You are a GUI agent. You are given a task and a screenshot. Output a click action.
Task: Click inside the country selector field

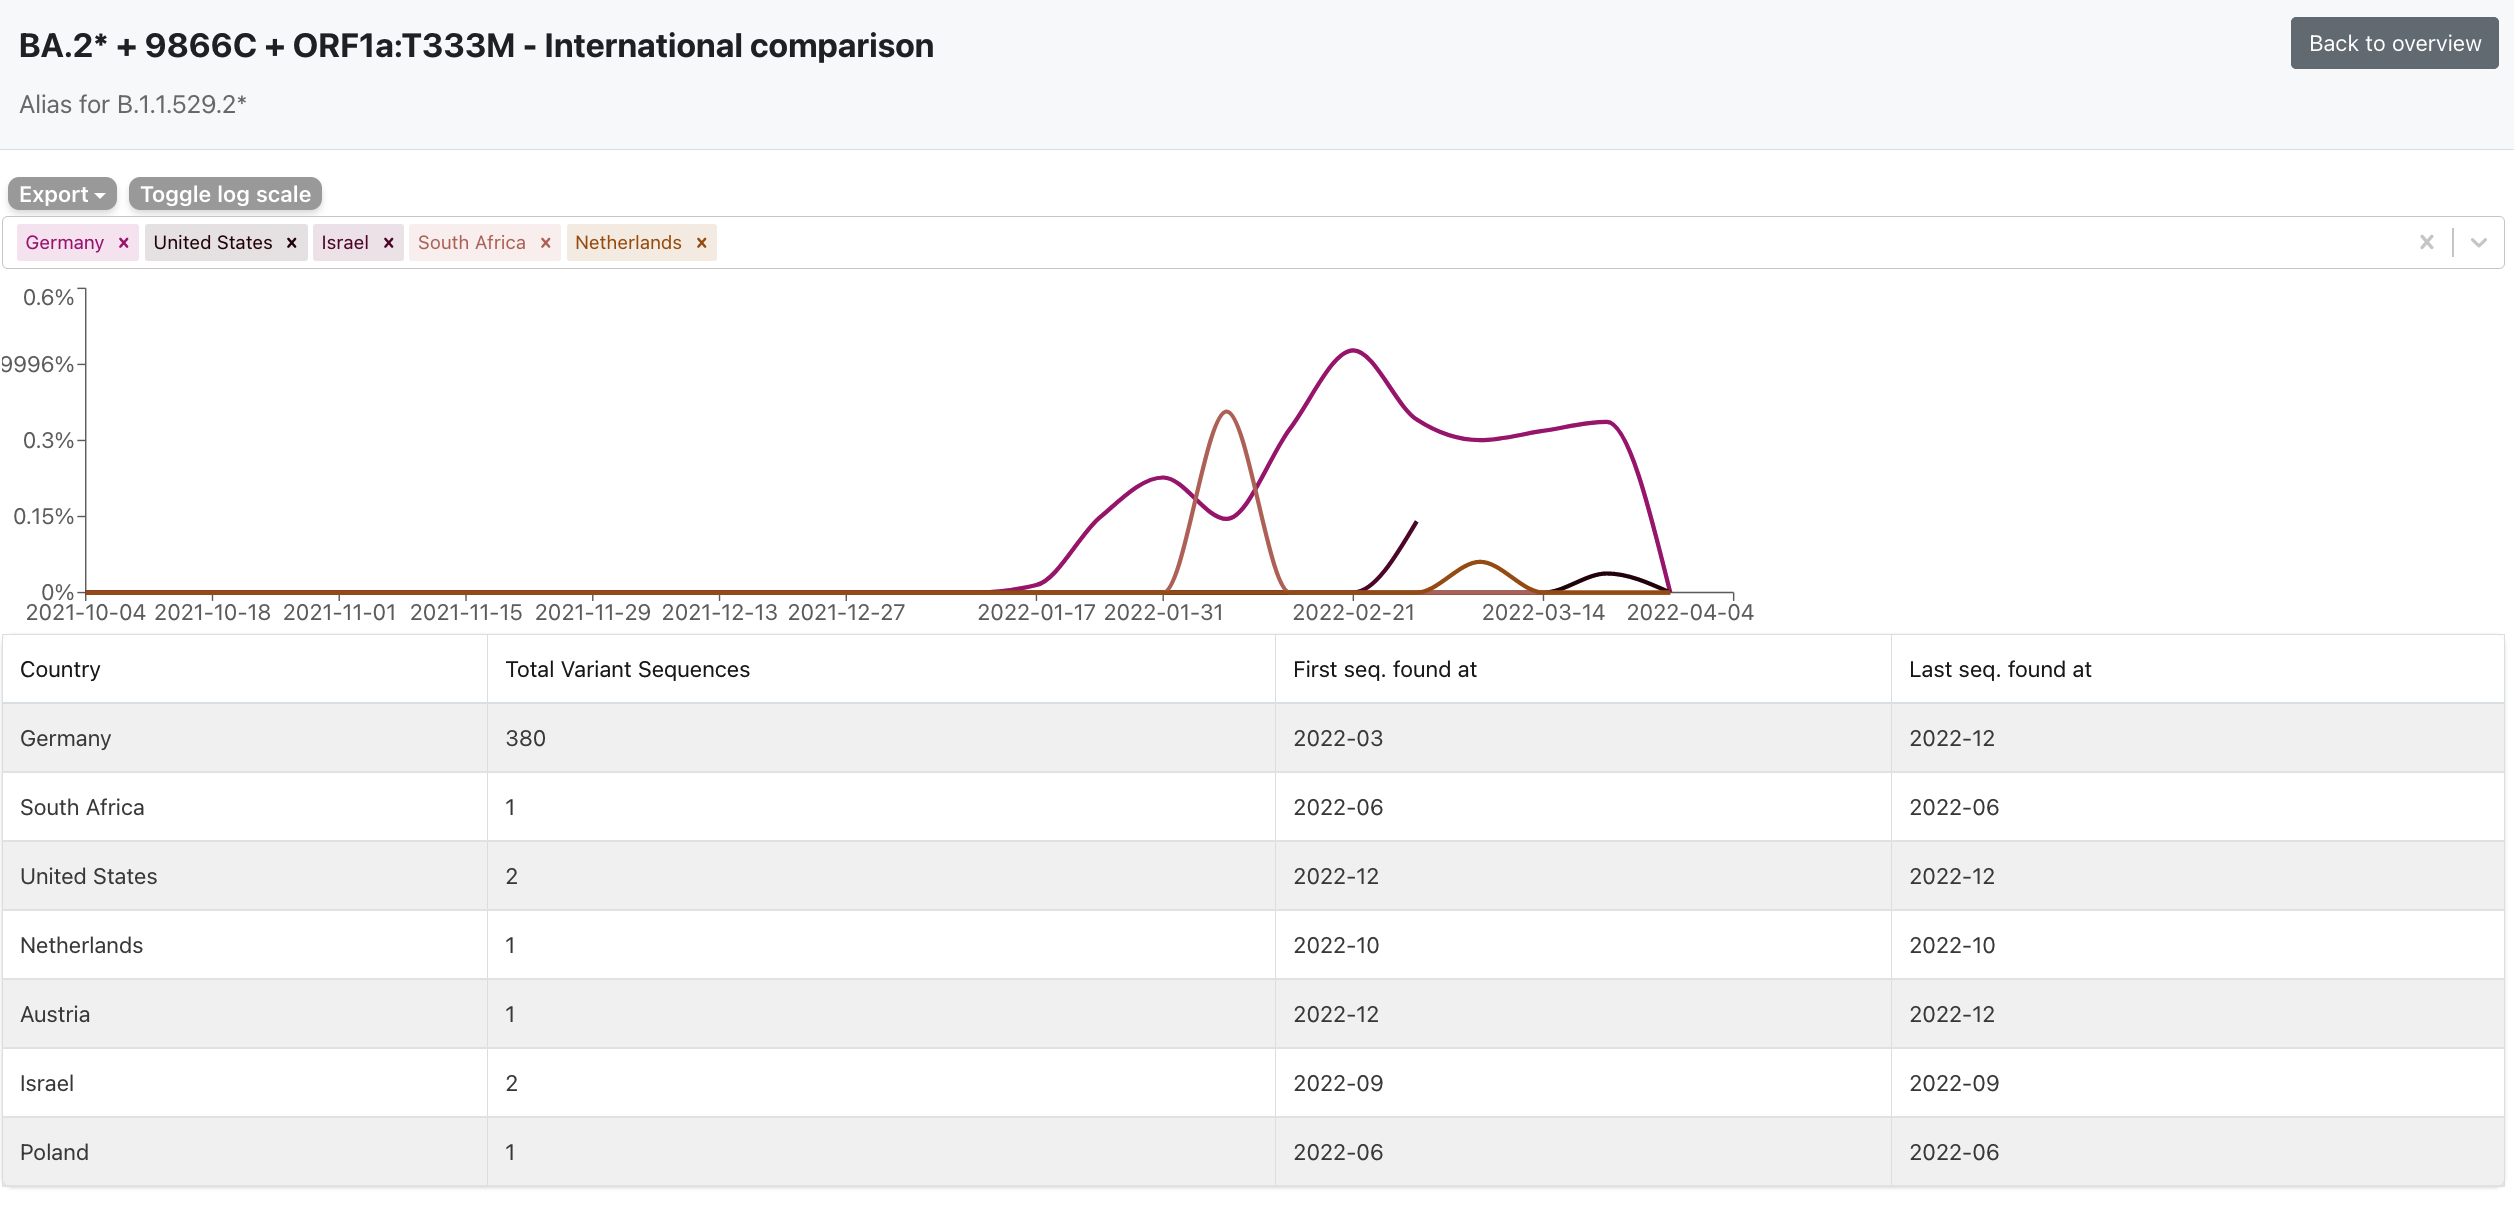tap(1500, 243)
